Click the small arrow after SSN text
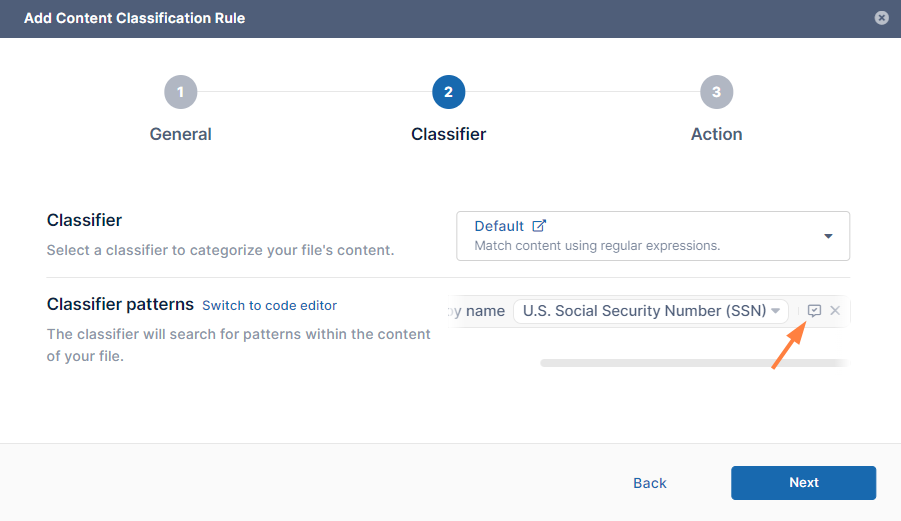901x521 pixels. pyautogui.click(x=775, y=311)
